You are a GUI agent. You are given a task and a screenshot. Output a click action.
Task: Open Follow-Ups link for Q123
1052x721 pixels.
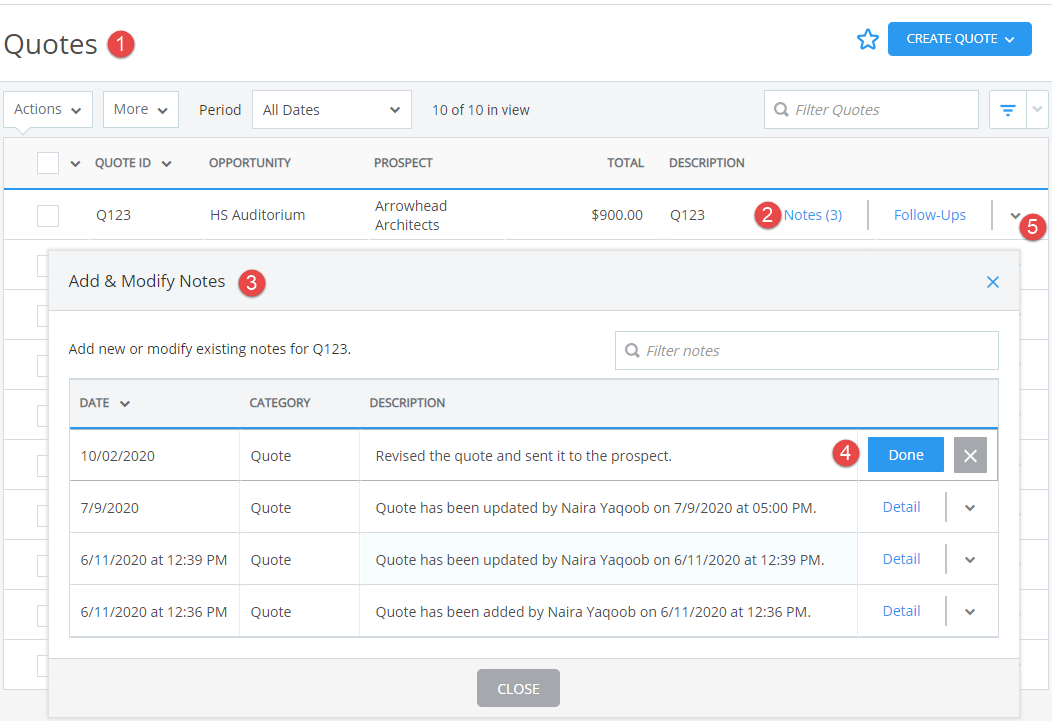[x=930, y=215]
